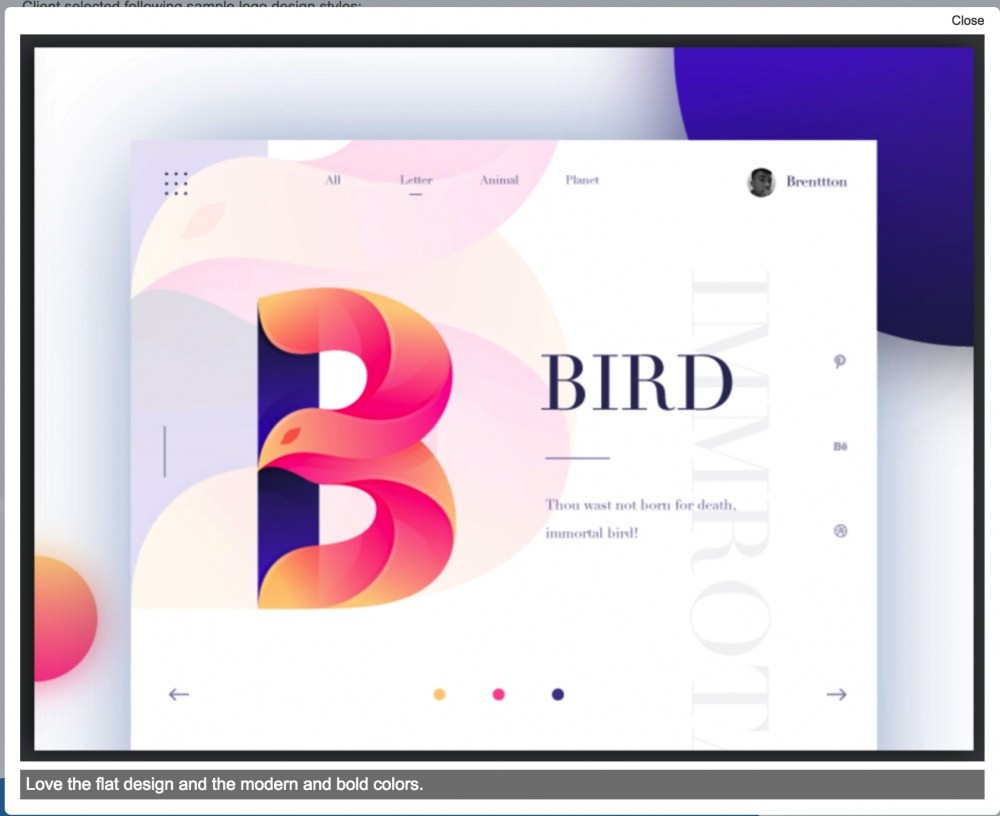The image size is (1000, 816).
Task: Switch to the All tab
Action: [333, 180]
